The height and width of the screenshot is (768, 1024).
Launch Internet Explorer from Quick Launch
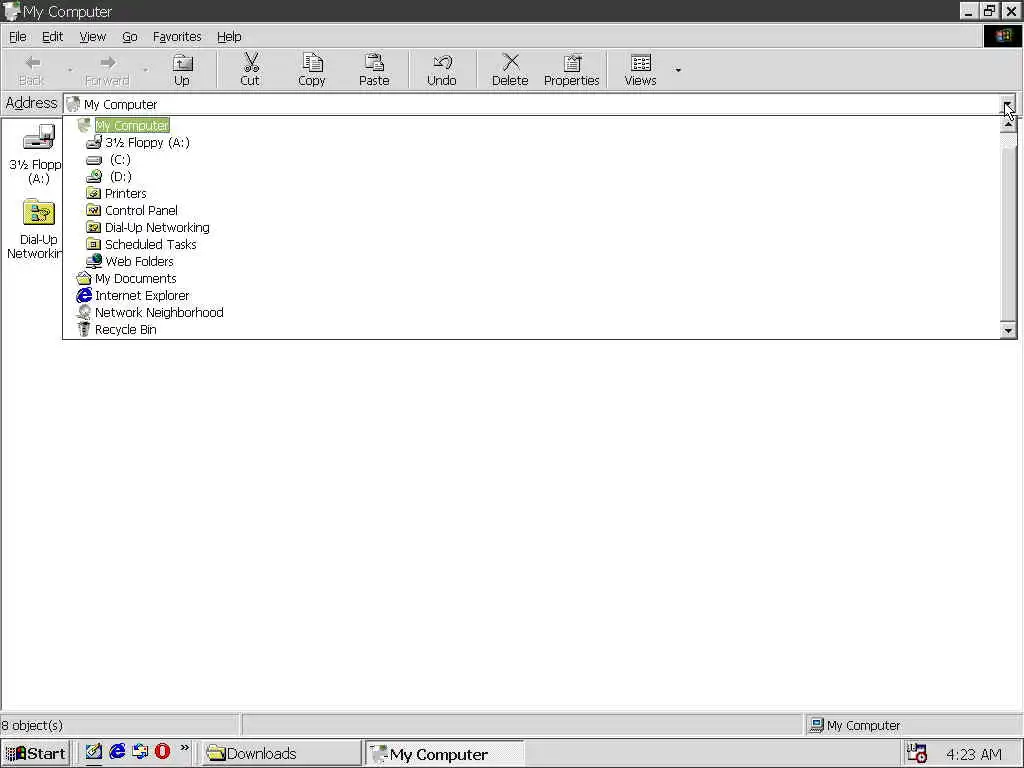pyautogui.click(x=117, y=752)
